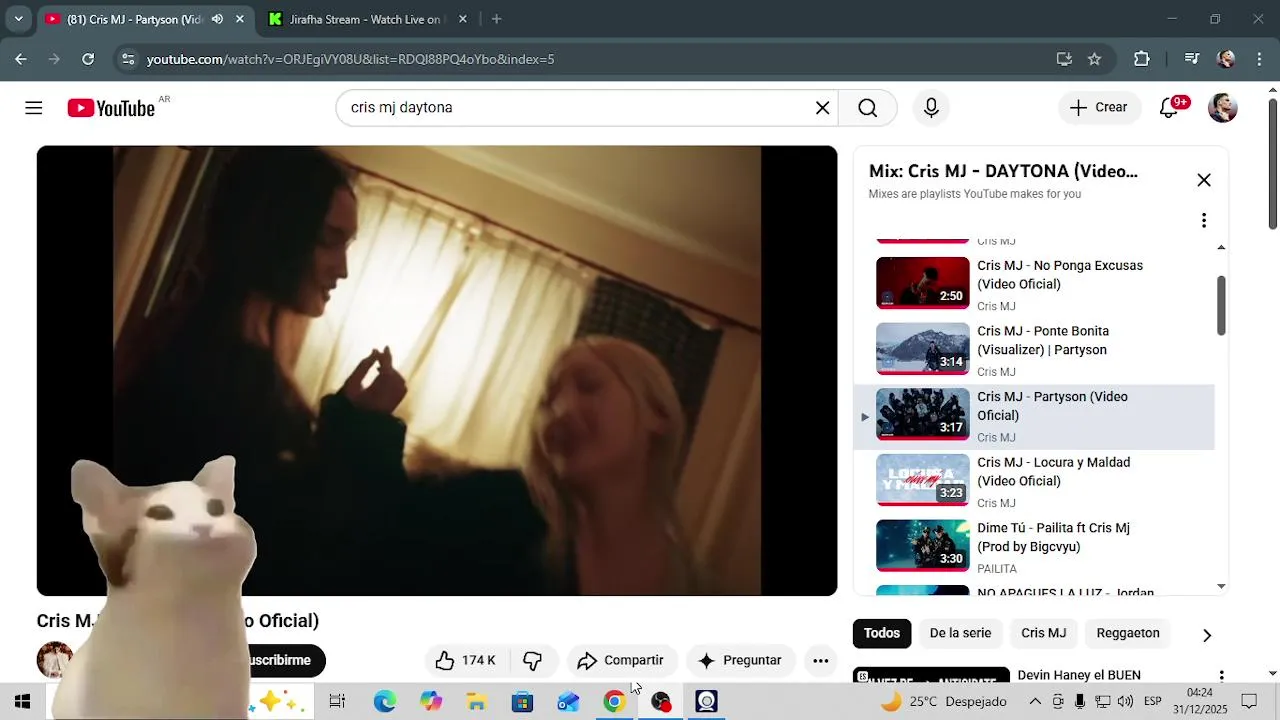Click the video player frame
The height and width of the screenshot is (720, 1280).
coord(437,371)
